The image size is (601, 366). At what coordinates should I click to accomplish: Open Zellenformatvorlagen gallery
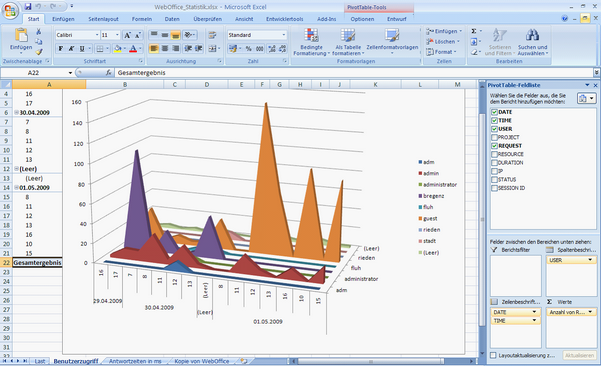[x=392, y=41]
